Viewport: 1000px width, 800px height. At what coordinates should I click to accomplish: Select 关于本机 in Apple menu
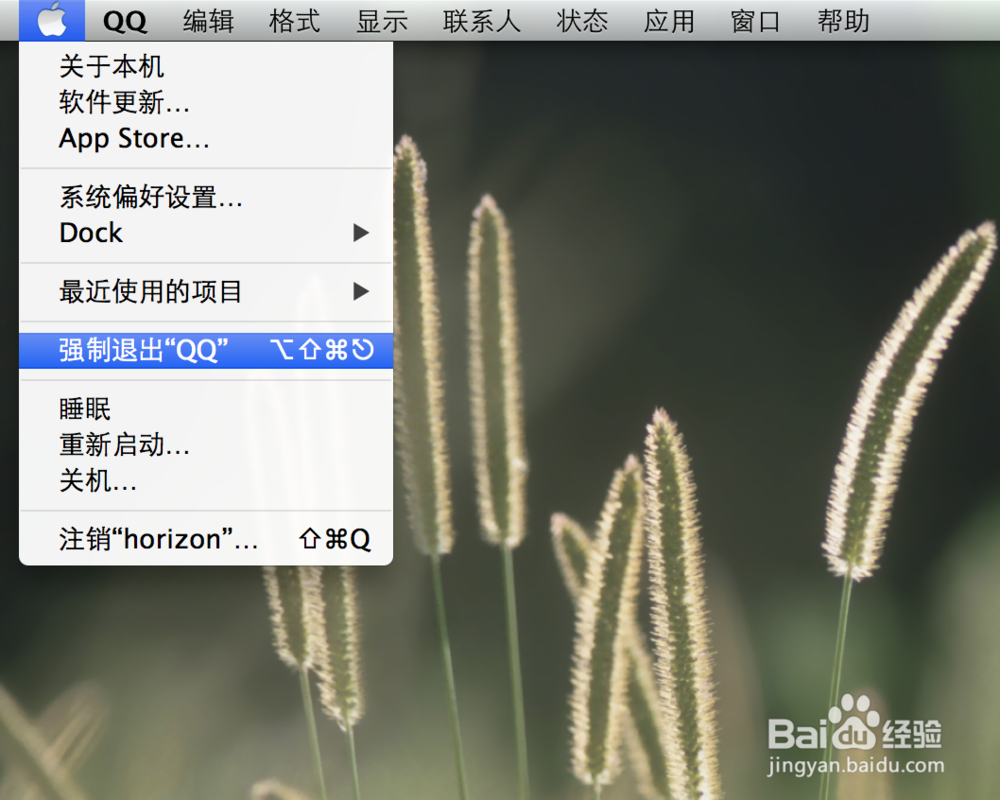tap(206, 66)
